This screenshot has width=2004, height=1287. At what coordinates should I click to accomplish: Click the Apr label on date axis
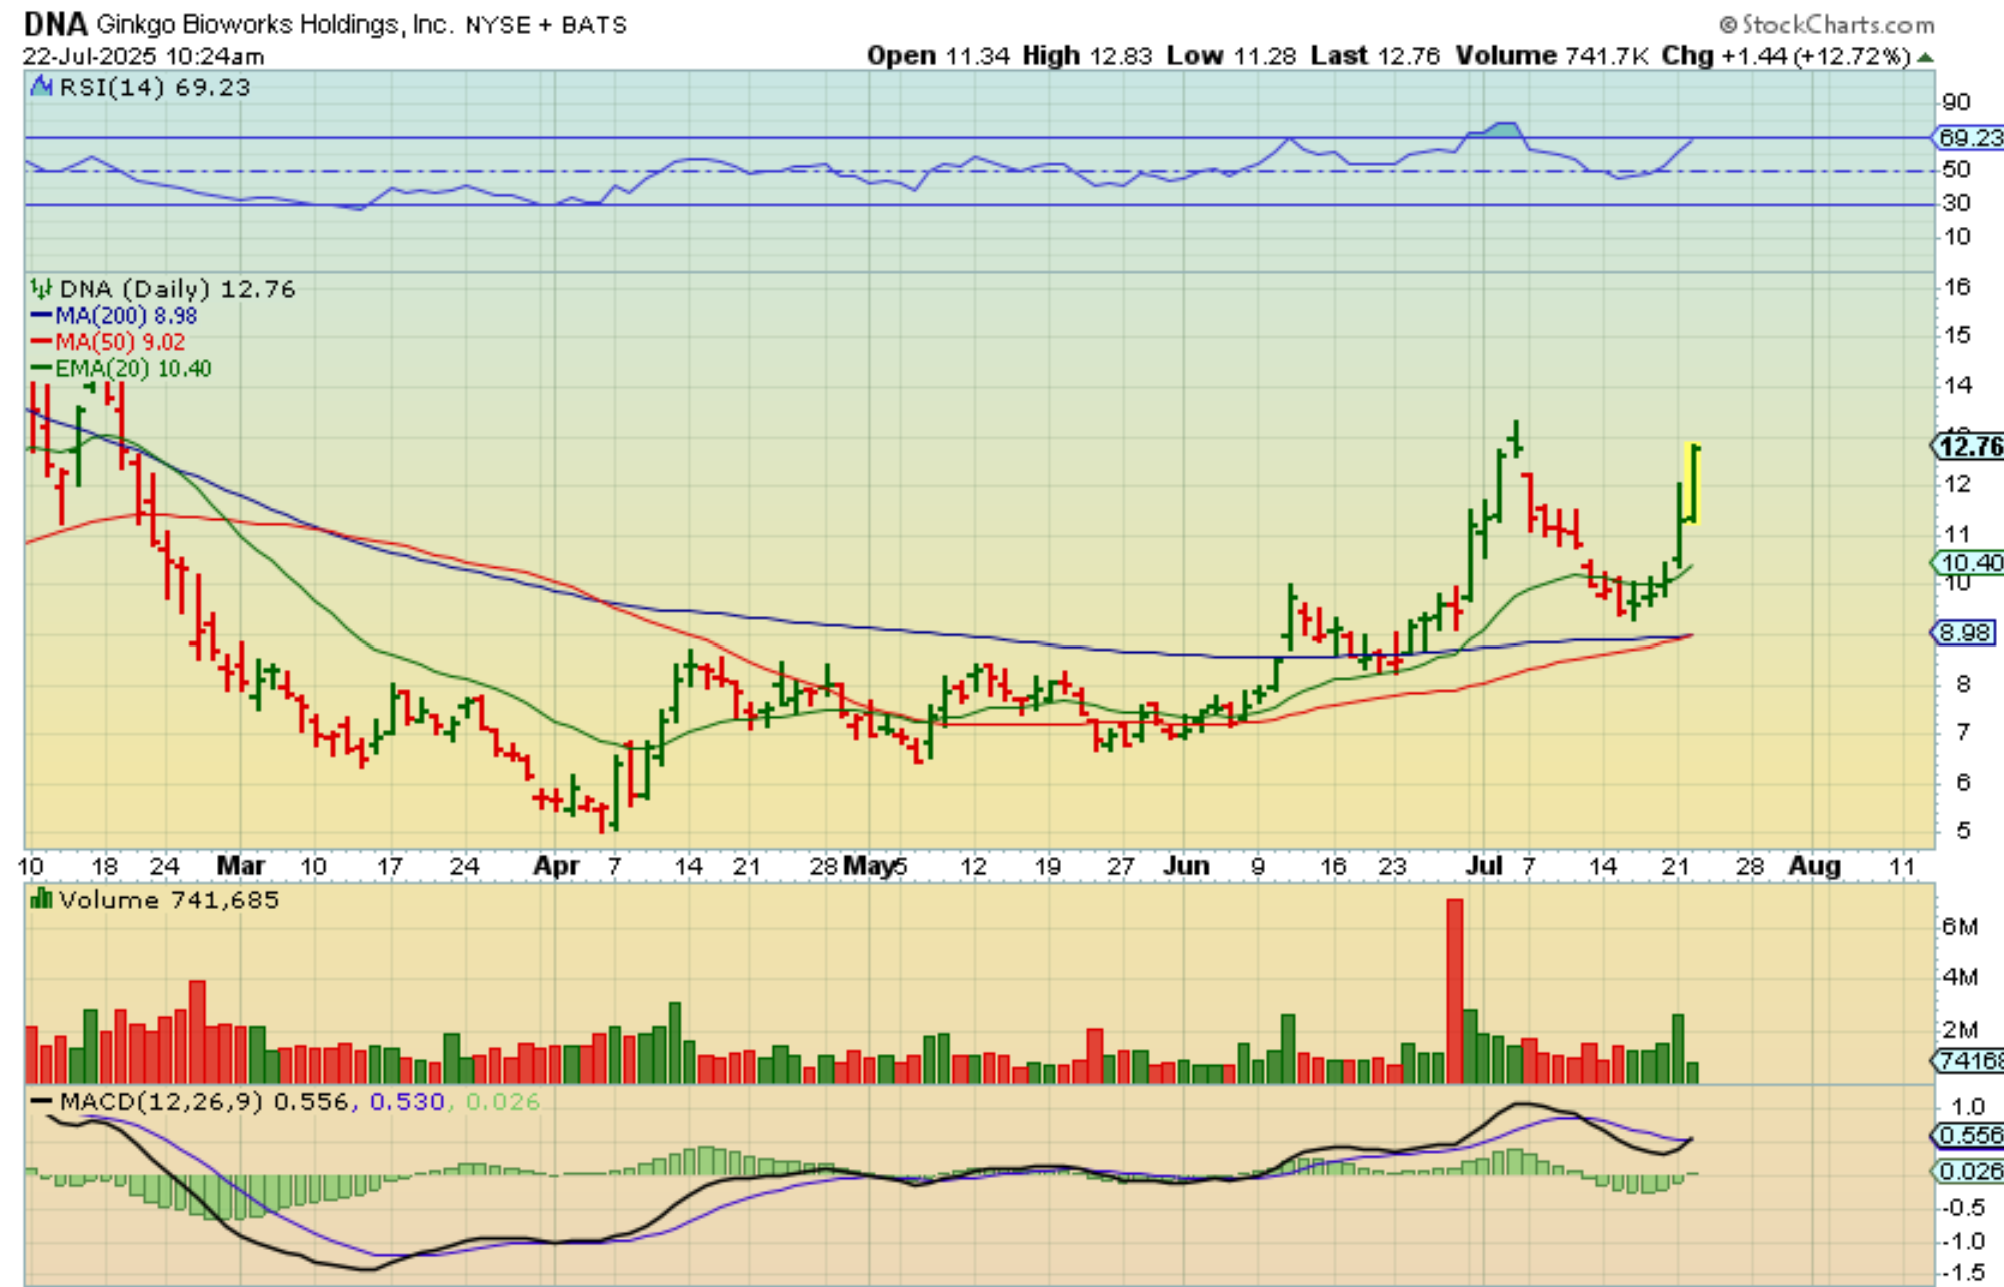556,866
